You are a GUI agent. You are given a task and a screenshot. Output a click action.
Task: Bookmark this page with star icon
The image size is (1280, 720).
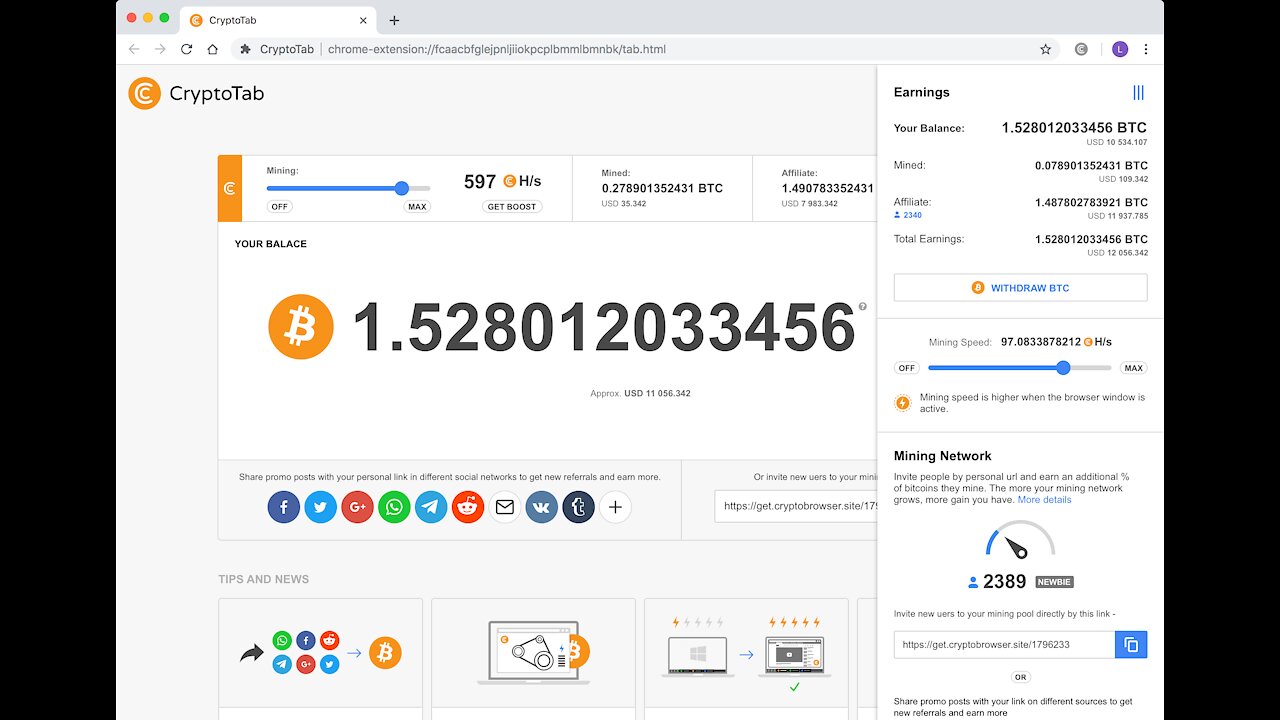coord(1045,49)
